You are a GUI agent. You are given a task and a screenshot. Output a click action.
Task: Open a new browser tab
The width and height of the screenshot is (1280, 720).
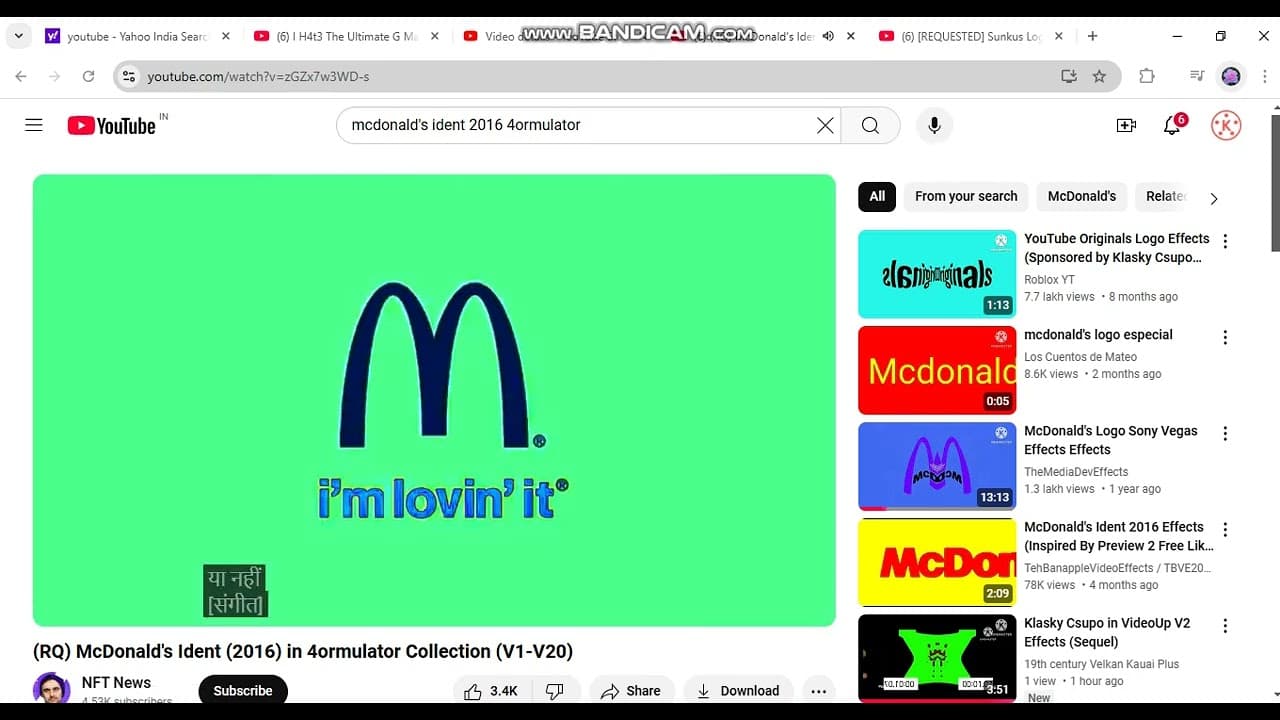[x=1092, y=36]
